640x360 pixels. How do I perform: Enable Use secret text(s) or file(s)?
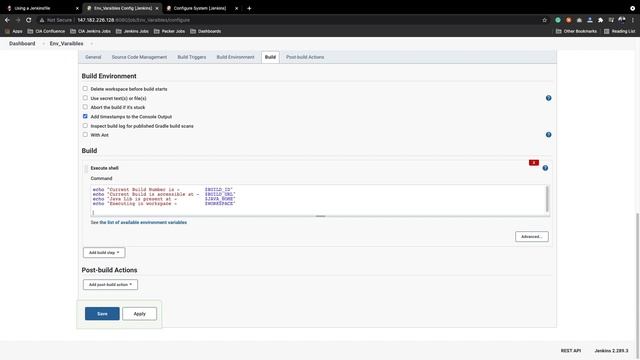(x=85, y=98)
